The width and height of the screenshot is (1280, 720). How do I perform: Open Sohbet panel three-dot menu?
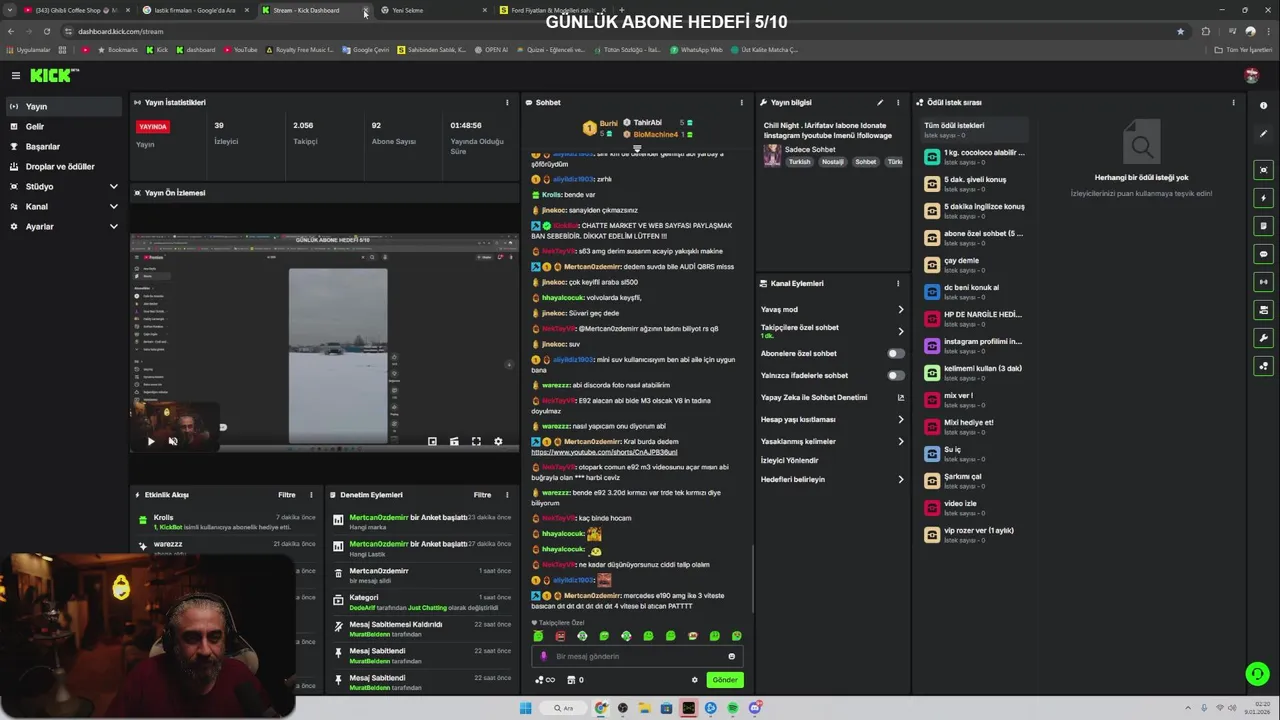741,102
